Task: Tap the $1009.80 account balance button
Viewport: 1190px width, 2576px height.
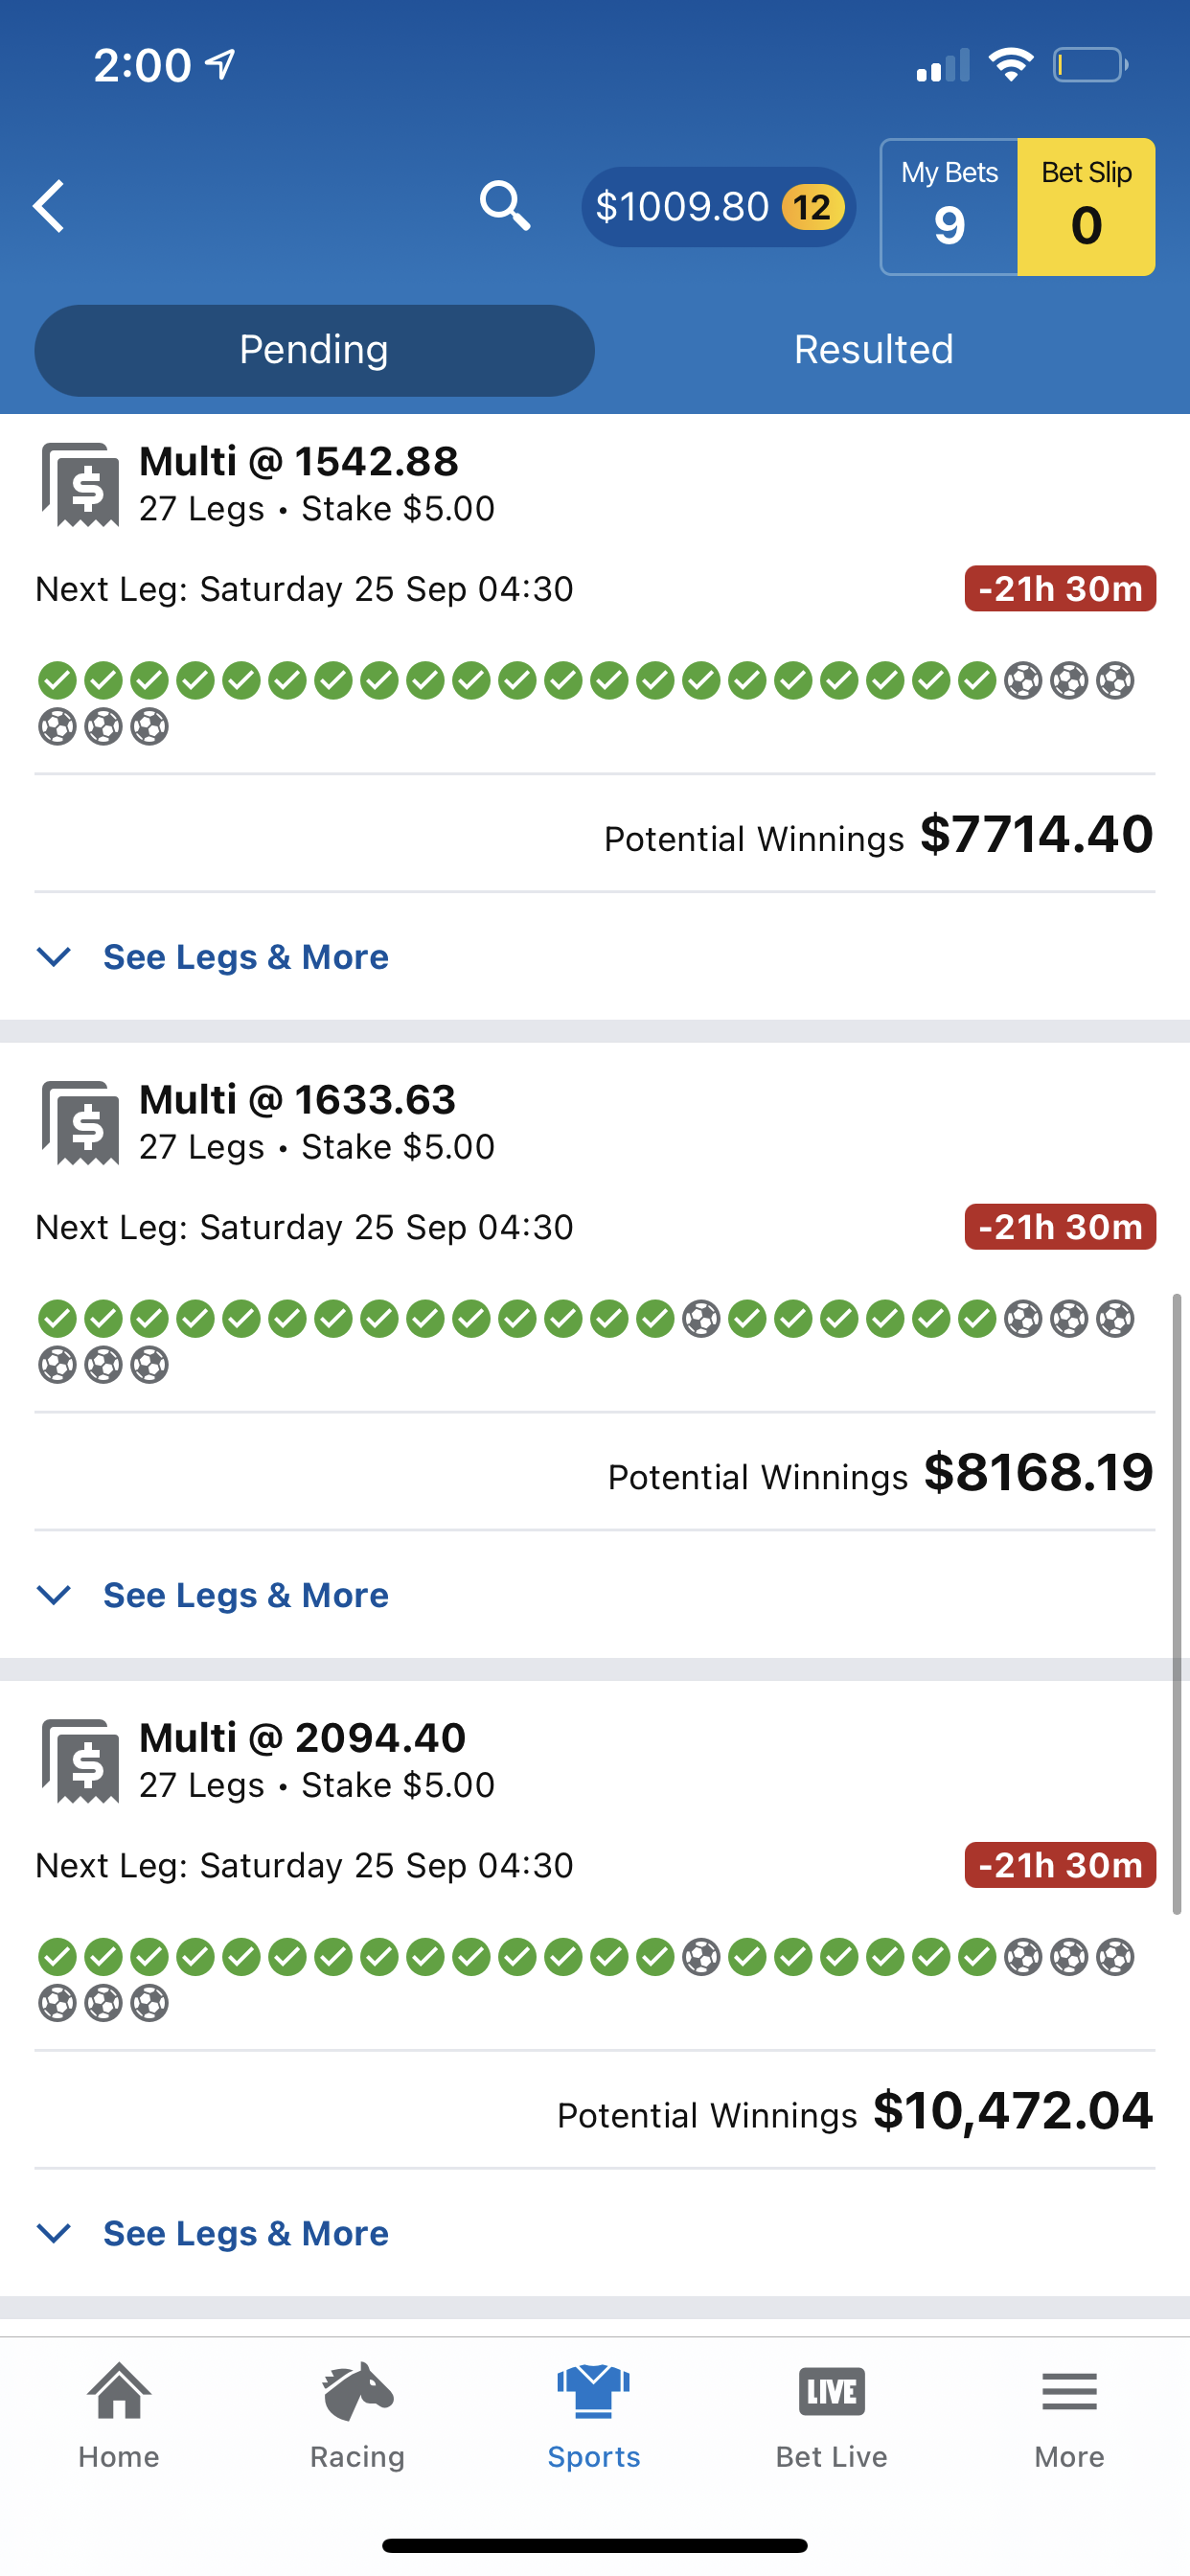Action: (718, 207)
